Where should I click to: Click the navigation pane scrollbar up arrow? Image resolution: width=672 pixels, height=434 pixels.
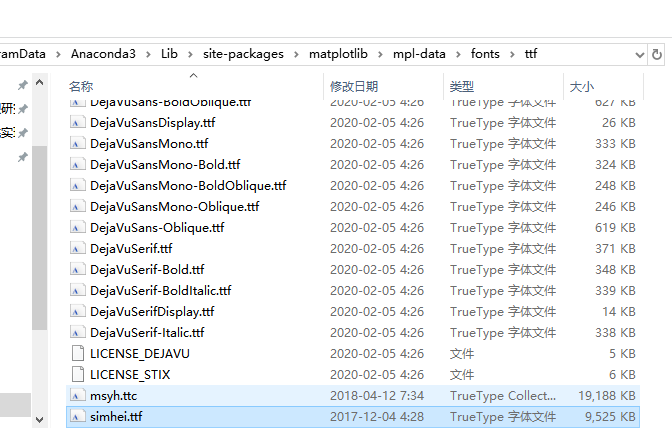(39, 82)
